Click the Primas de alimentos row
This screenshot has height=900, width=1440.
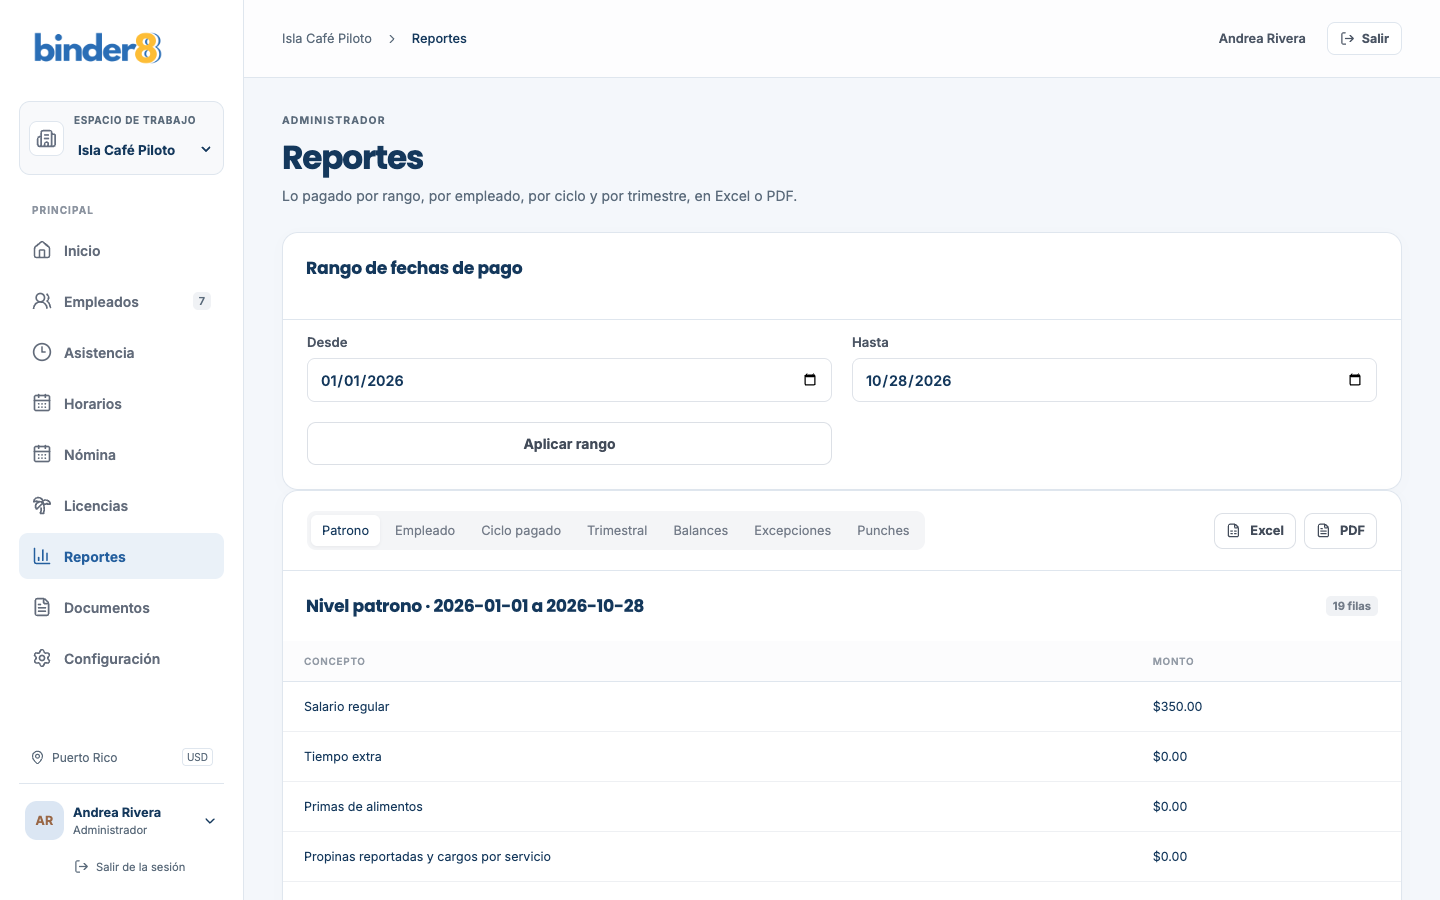pos(842,806)
